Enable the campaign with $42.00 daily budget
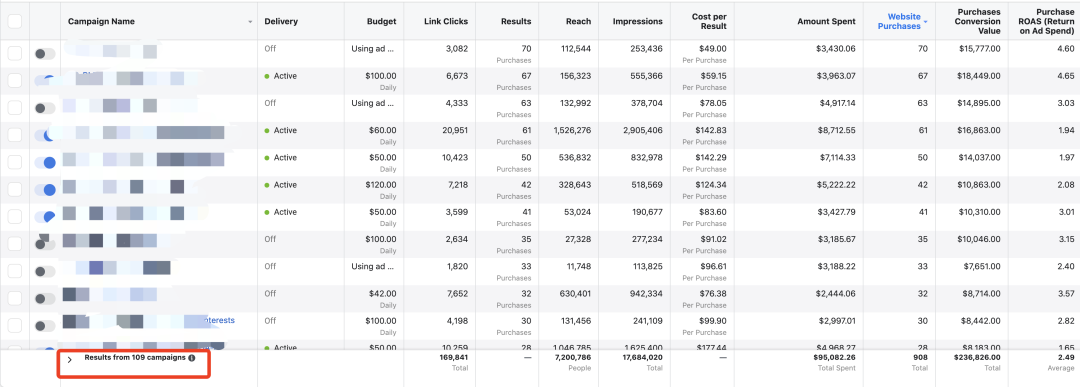Viewport: 1080px width, 387px height. coord(45,298)
